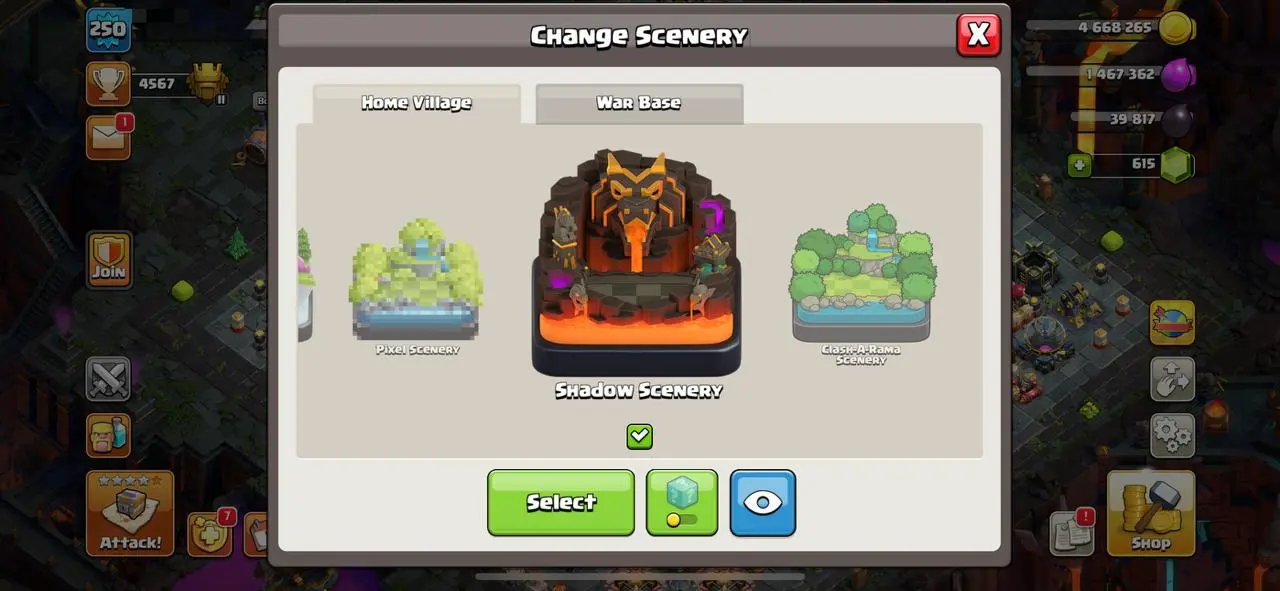1280x591 pixels.
Task: Open the experience level 250 badge
Action: 108,30
